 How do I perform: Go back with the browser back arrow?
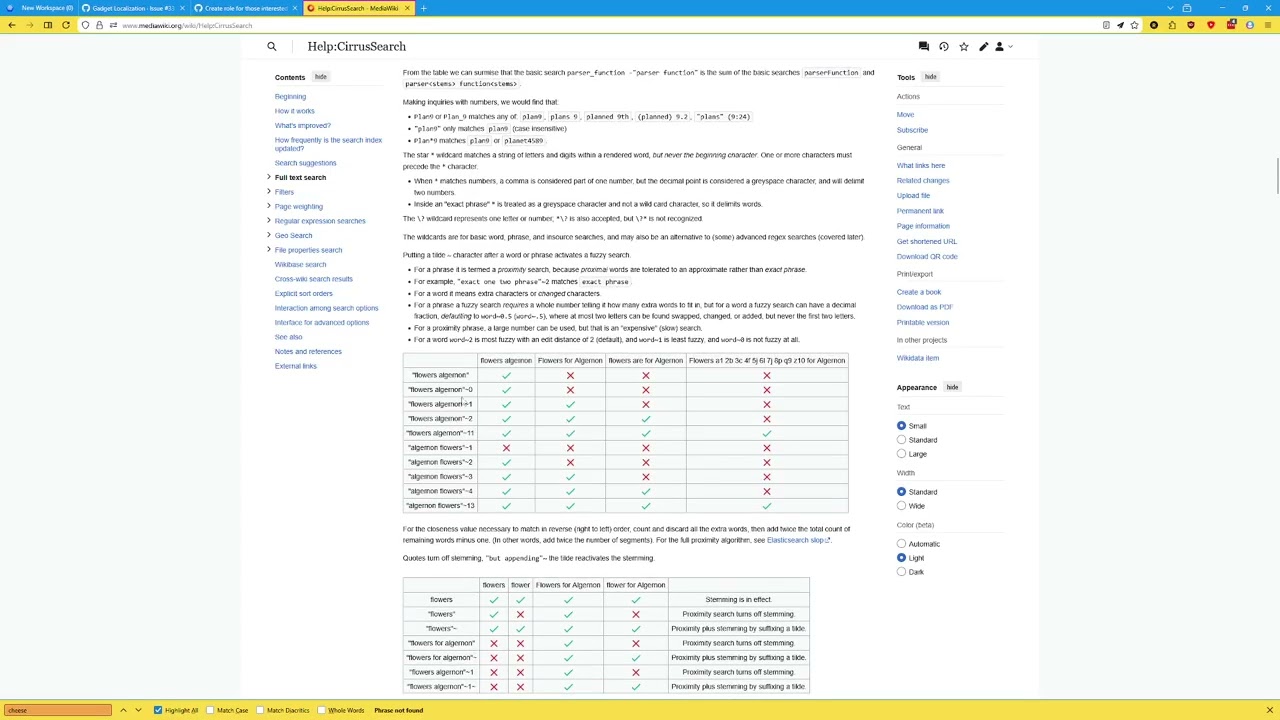[11, 25]
